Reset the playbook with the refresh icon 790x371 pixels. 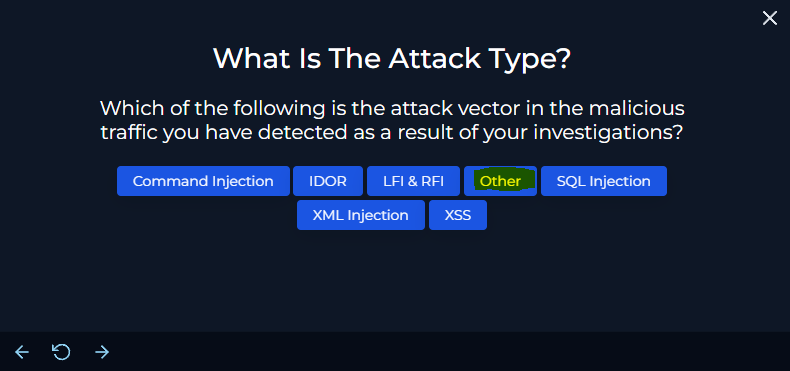[x=61, y=352]
